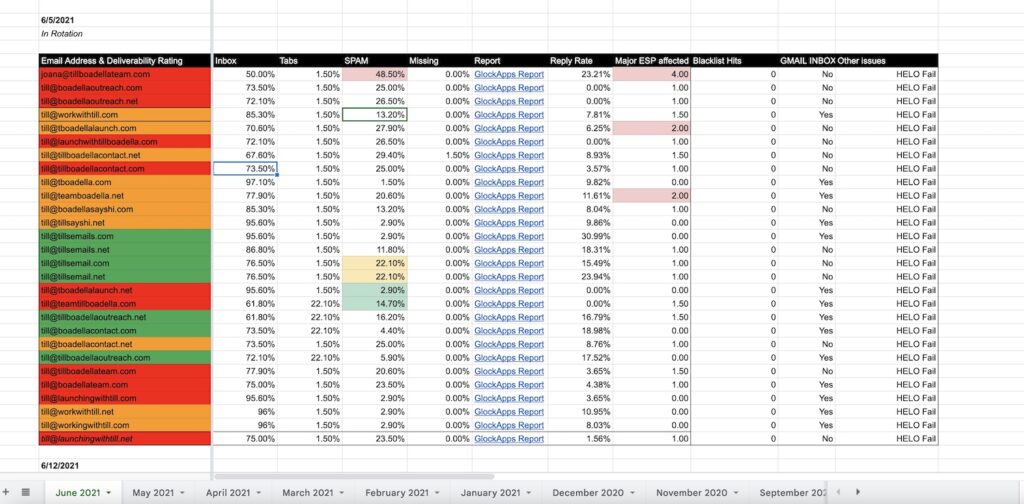Open February 2021 tab dropdown arrow
The width and height of the screenshot is (1024, 504).
point(437,493)
